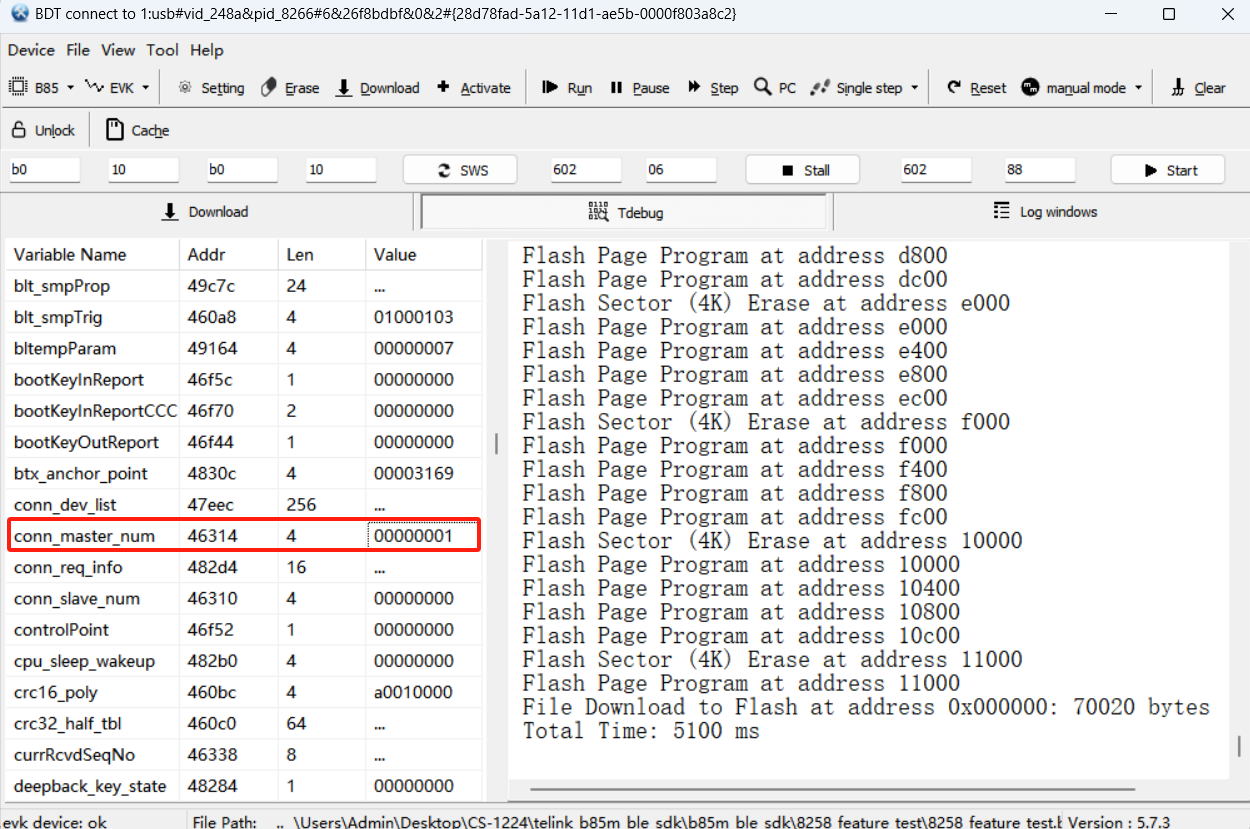Click the Single step toolbar button
The height and width of the screenshot is (829, 1250).
coord(856,88)
